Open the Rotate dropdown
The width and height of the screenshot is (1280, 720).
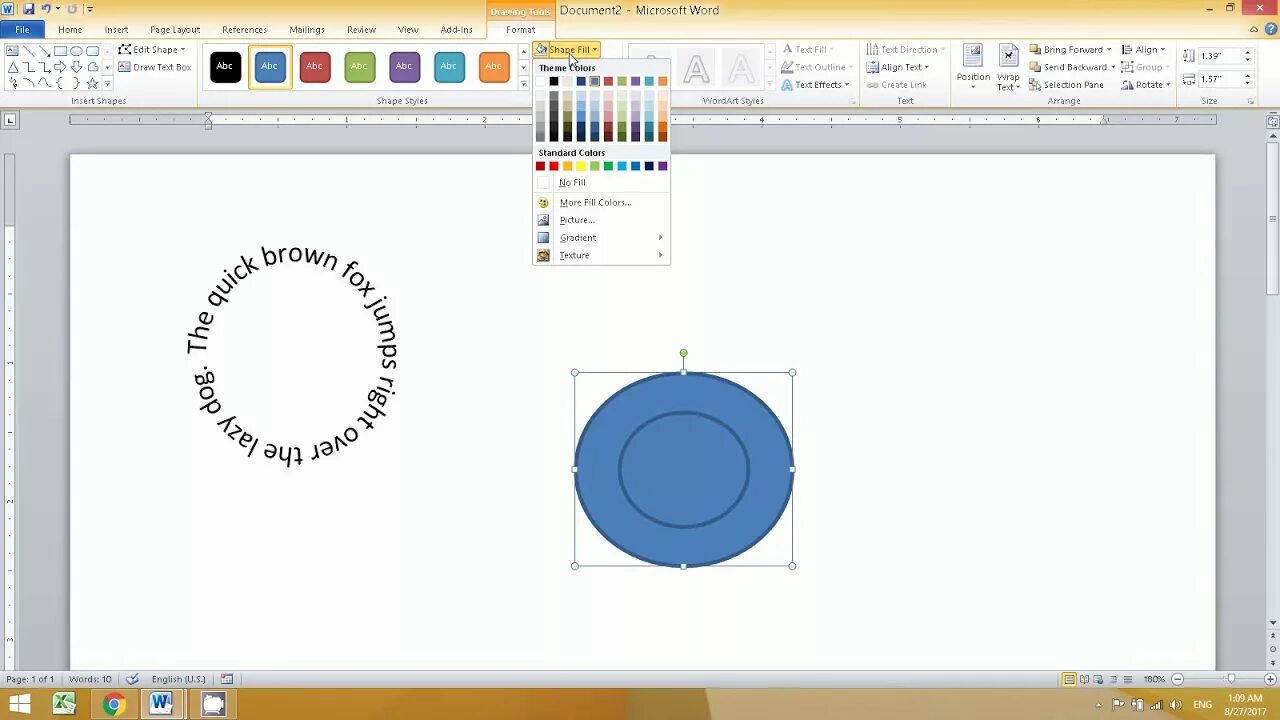coord(1145,85)
